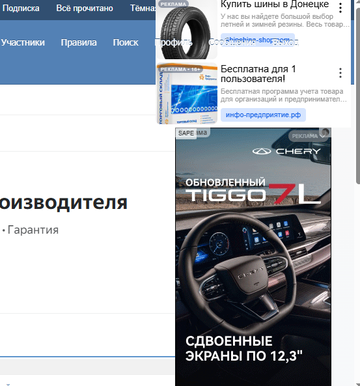Screen dimensions: 360x386
Task: Open the Поиск menu item
Action: [x=126, y=43]
